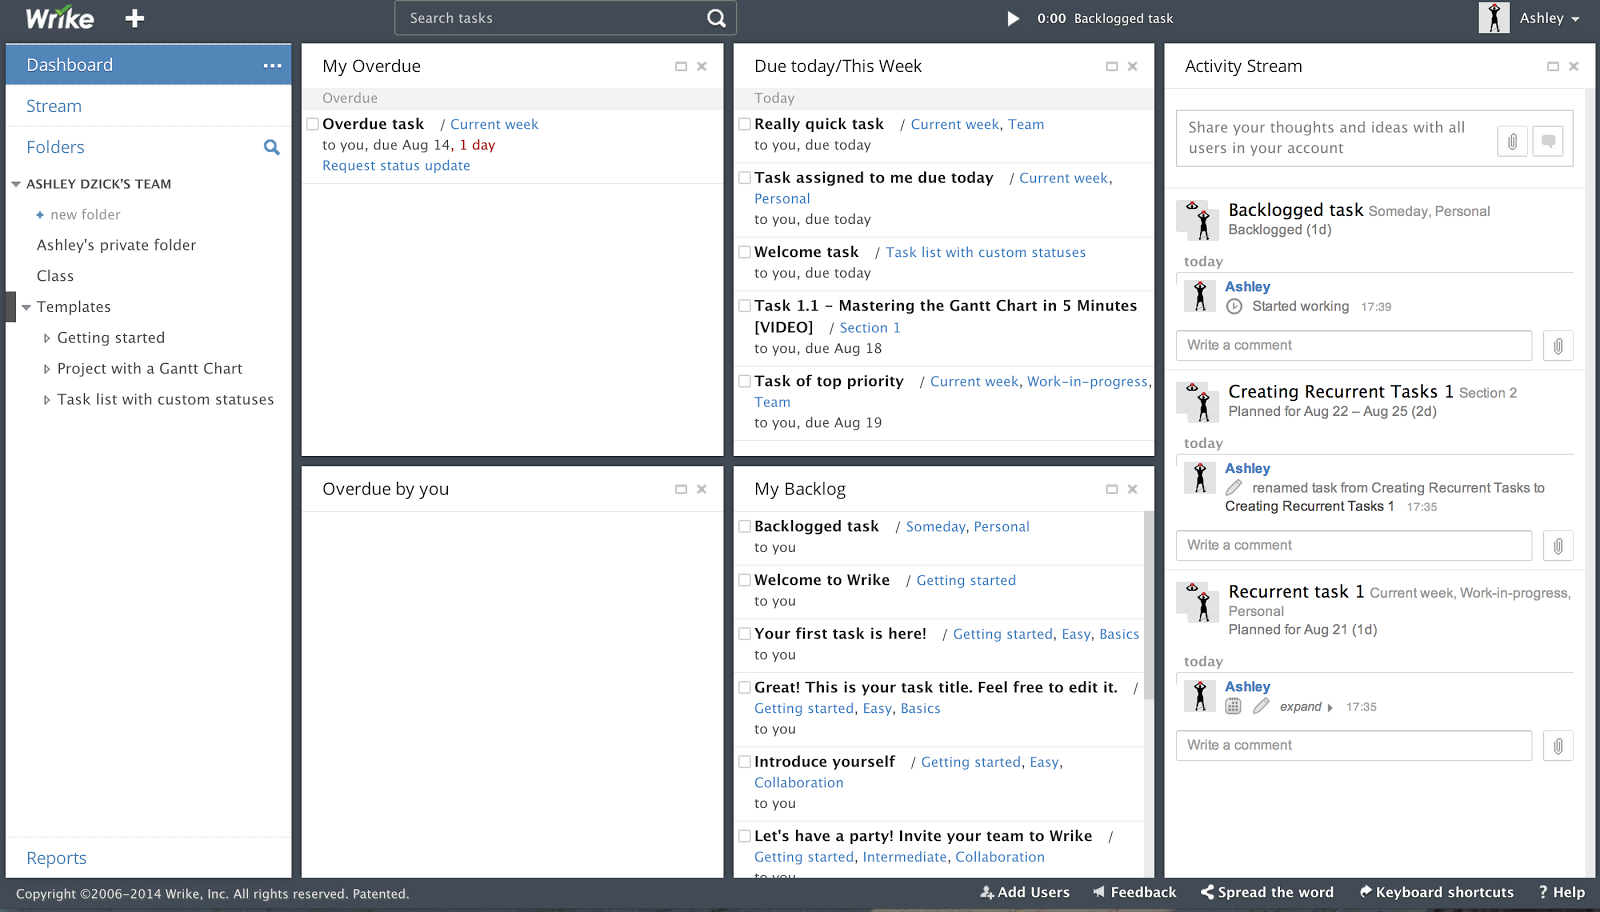The width and height of the screenshot is (1600, 912).
Task: Open Work-in-progress link under Task of top priority
Action: [1087, 382]
